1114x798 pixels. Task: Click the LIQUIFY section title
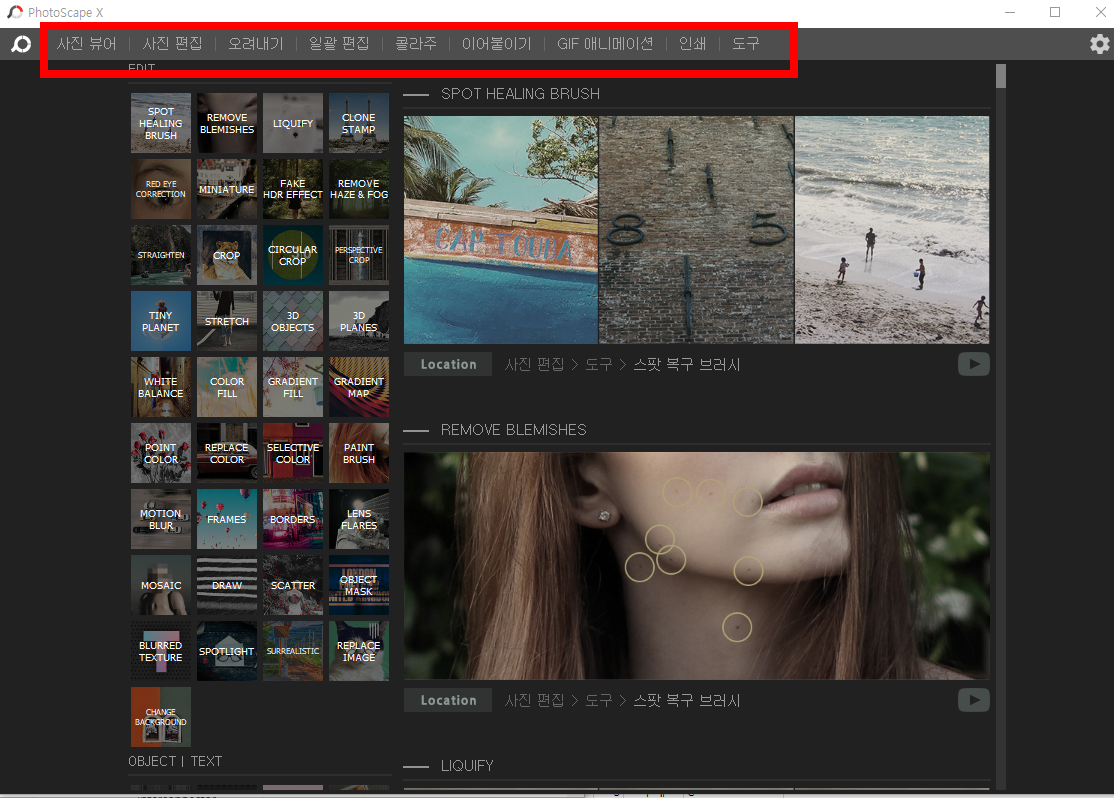click(x=467, y=766)
